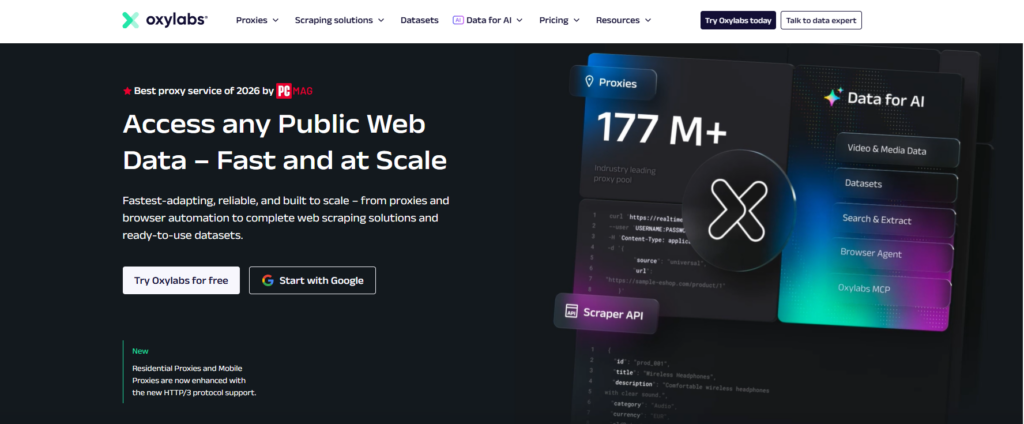Select the Scraper API card in hero graphic
Screen dimensions: 1024x424
607,313
